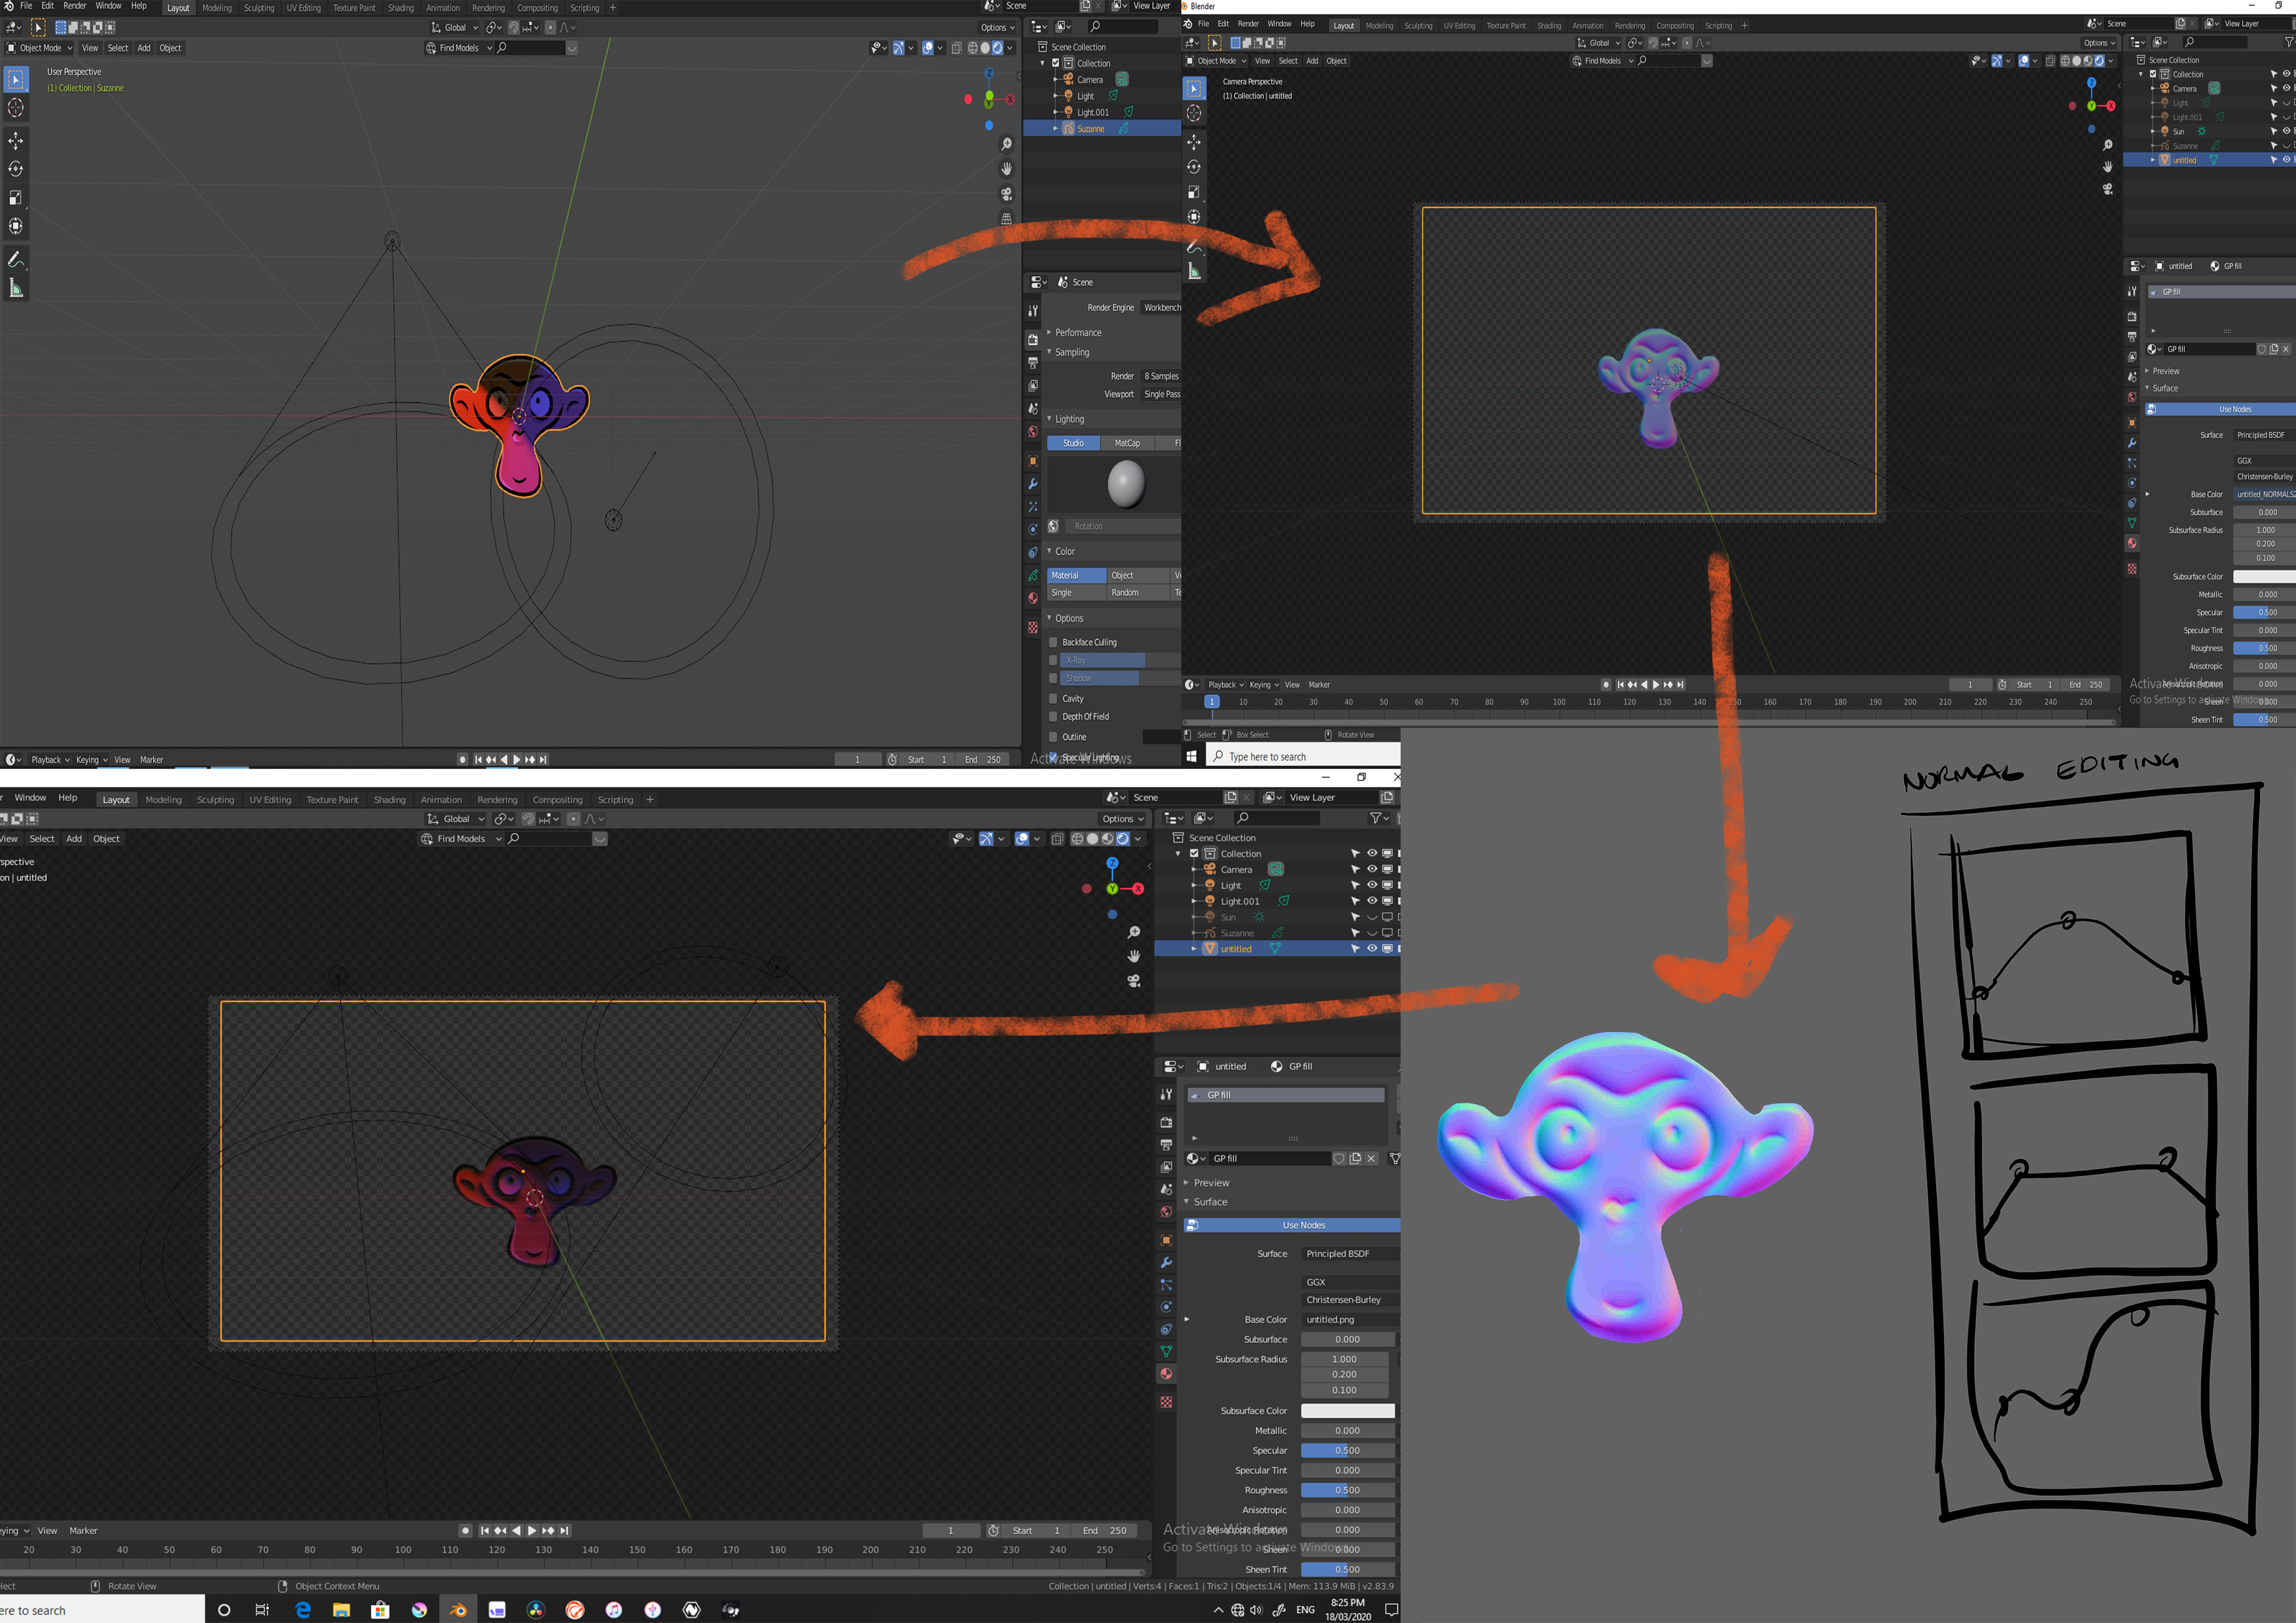Open File Explorer from the taskbar

[x=341, y=1610]
